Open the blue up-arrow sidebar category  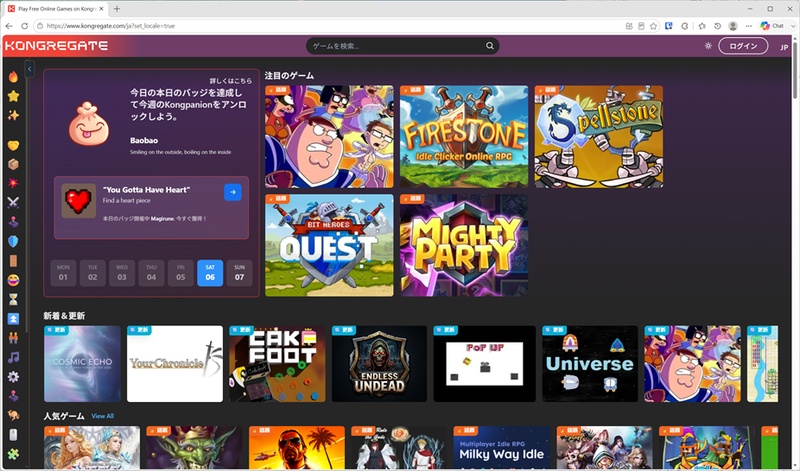pyautogui.click(x=13, y=318)
